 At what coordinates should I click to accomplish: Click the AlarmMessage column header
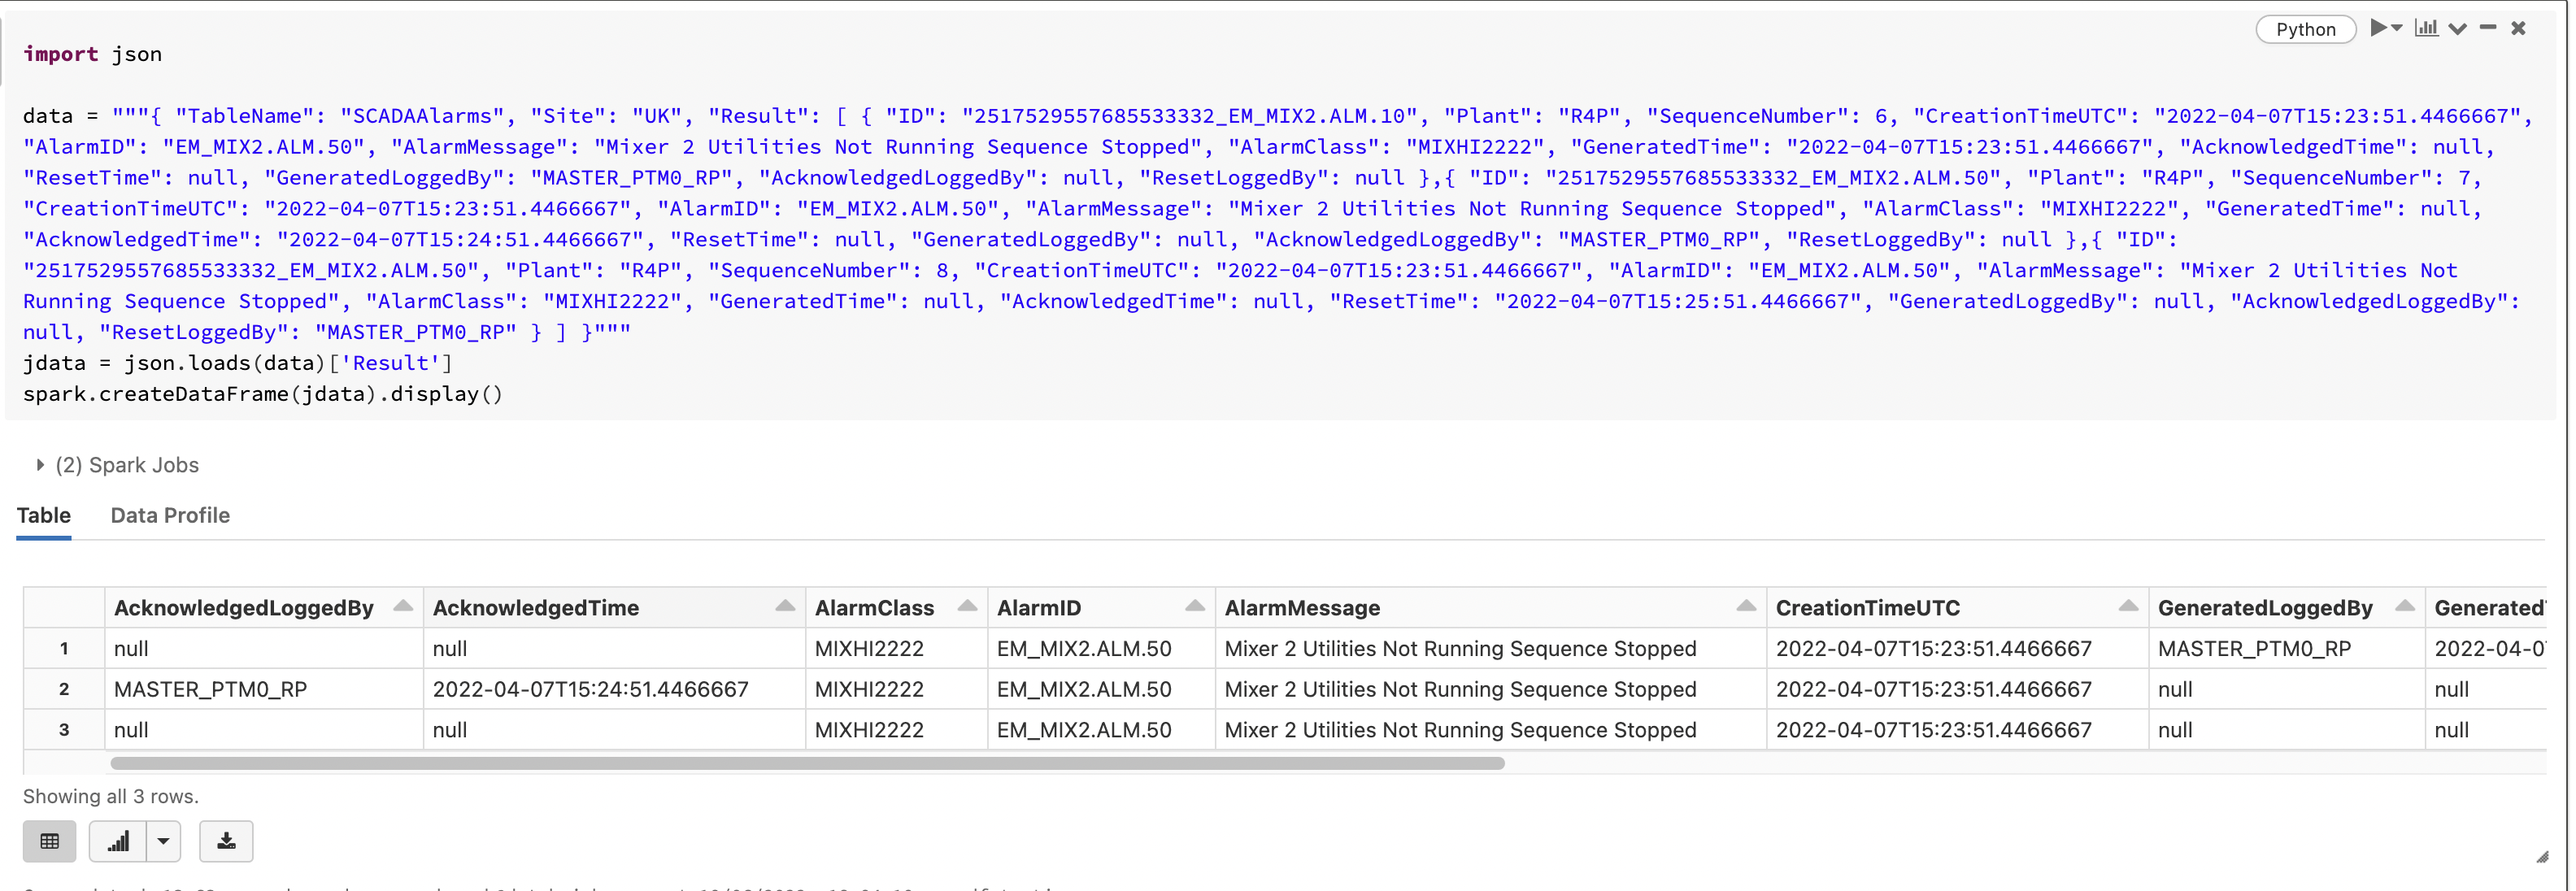(x=1302, y=608)
